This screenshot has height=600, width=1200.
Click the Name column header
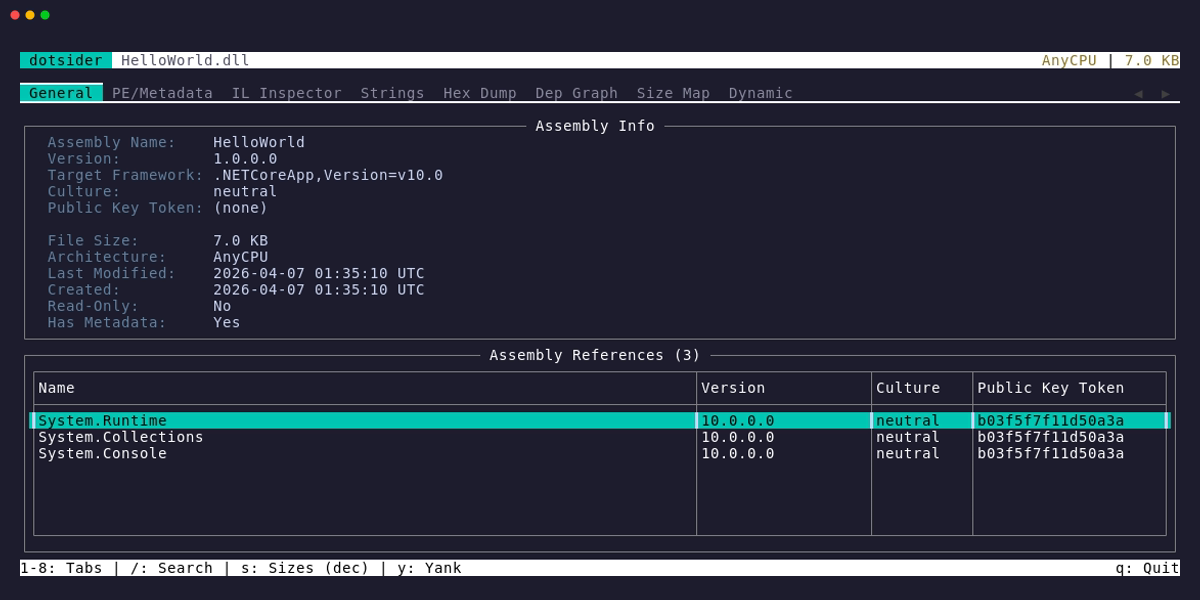56,388
